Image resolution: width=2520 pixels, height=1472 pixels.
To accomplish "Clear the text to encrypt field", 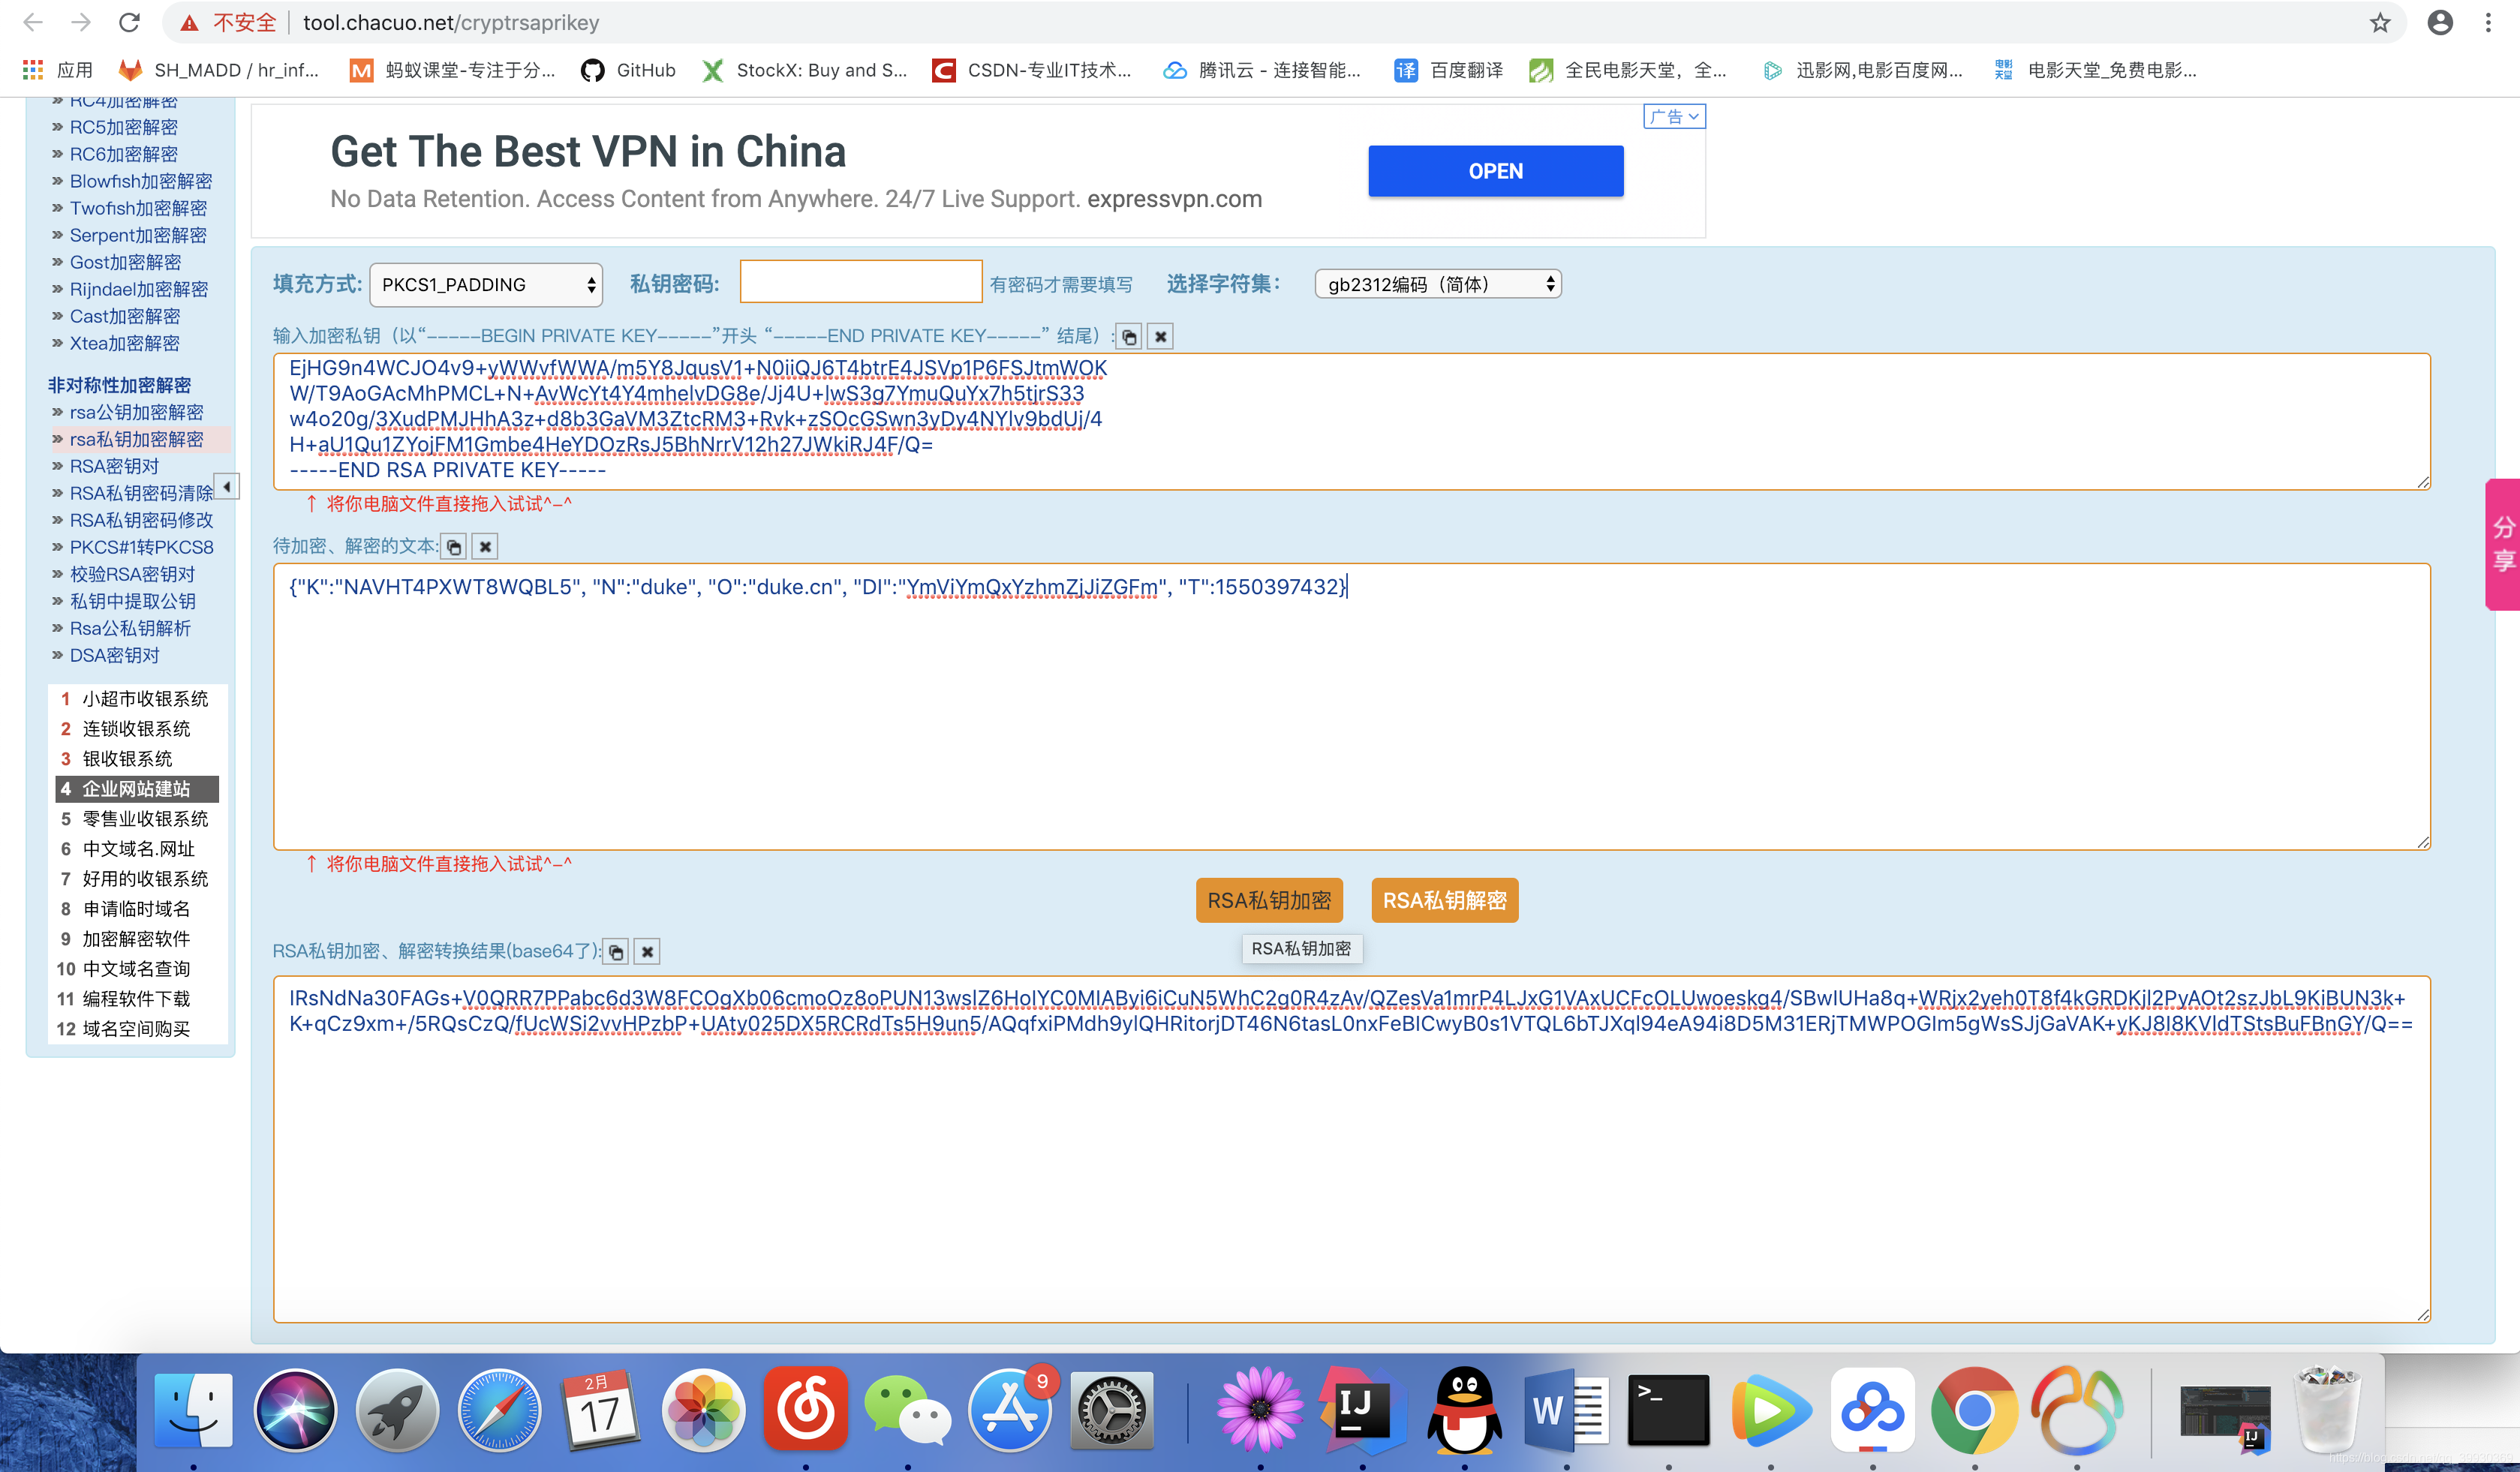I will (x=485, y=547).
